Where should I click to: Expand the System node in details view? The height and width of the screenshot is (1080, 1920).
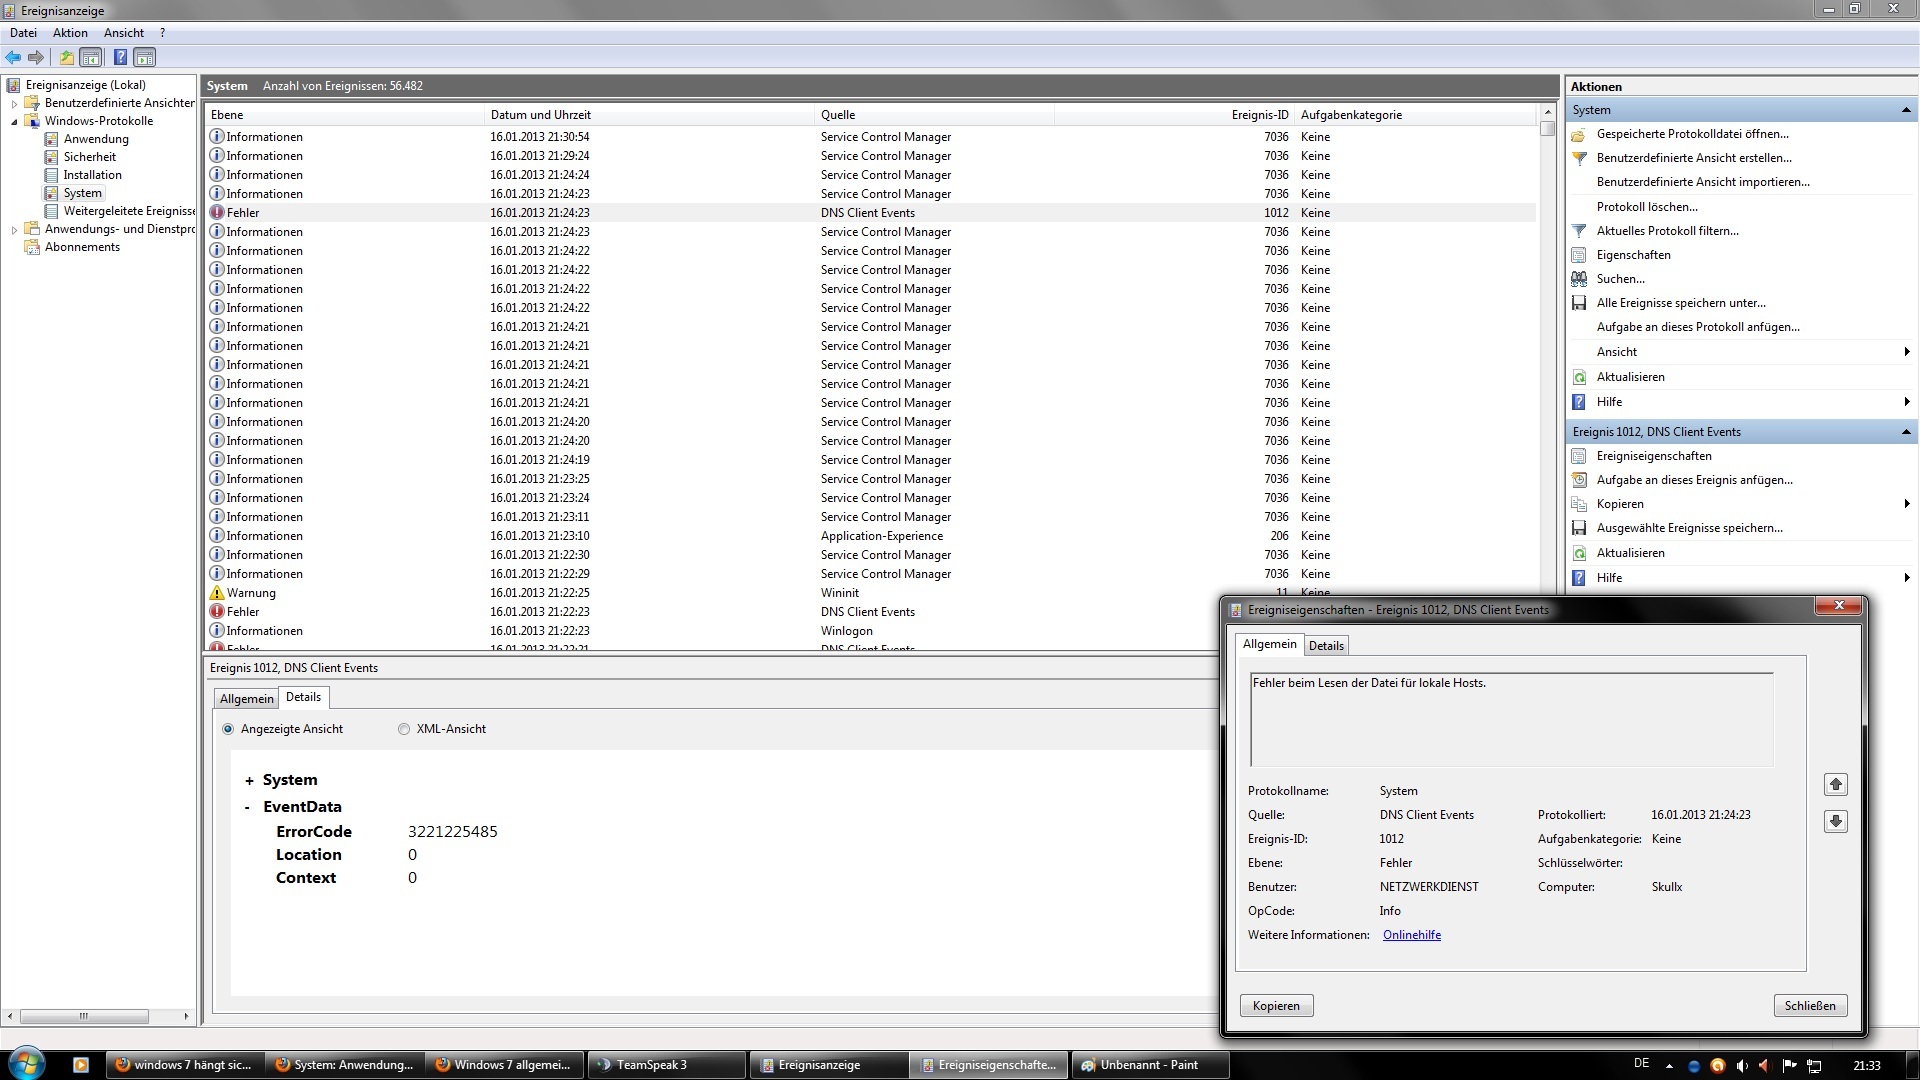coord(249,781)
